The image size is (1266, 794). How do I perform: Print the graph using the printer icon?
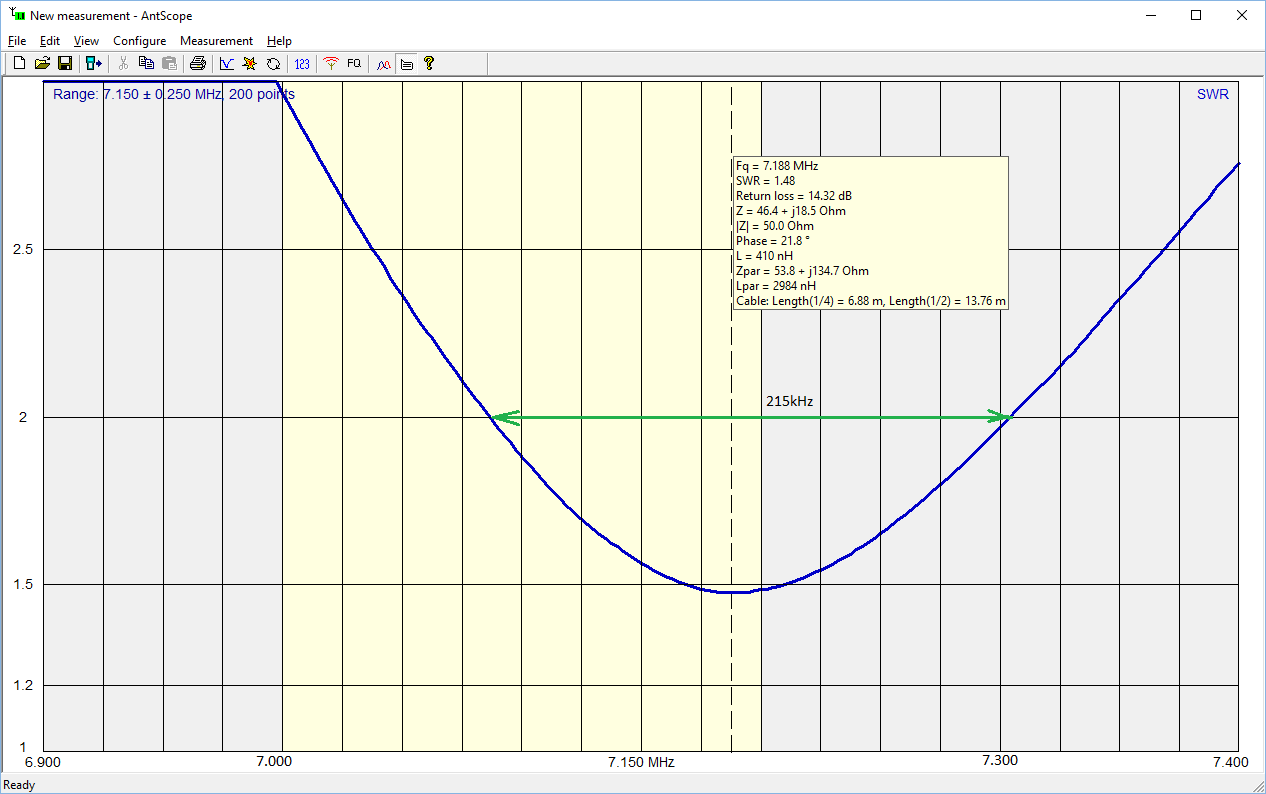[x=198, y=64]
